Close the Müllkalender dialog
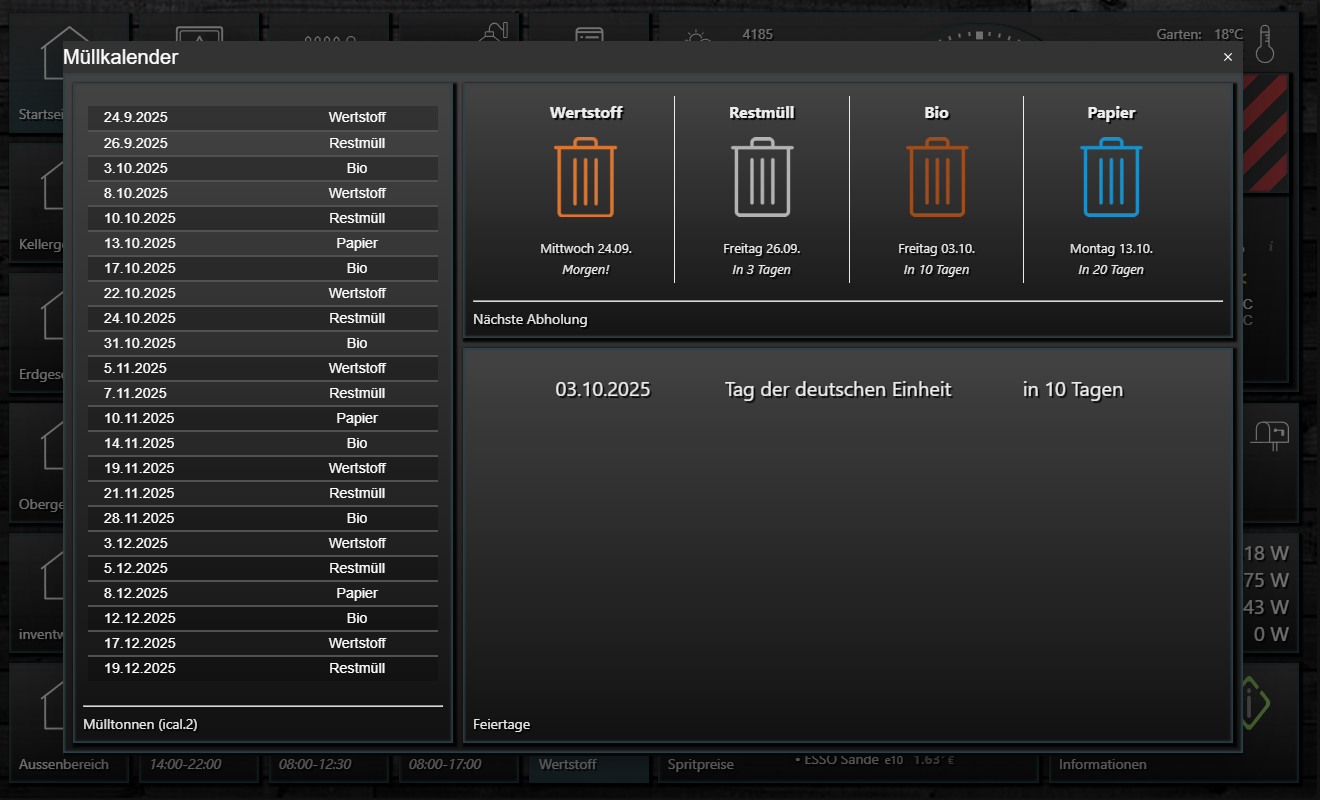This screenshot has width=1320, height=800. pyautogui.click(x=1228, y=57)
